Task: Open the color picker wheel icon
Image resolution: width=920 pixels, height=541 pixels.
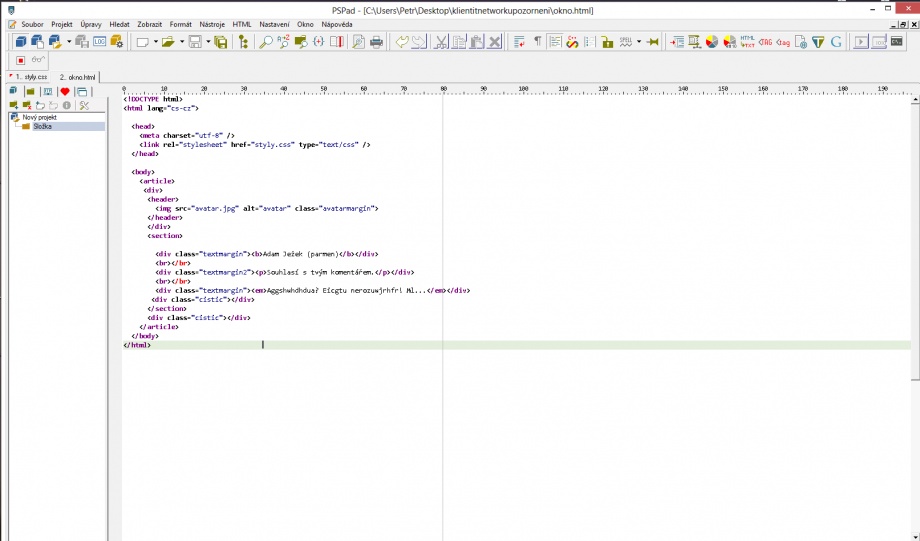Action: pyautogui.click(x=711, y=42)
